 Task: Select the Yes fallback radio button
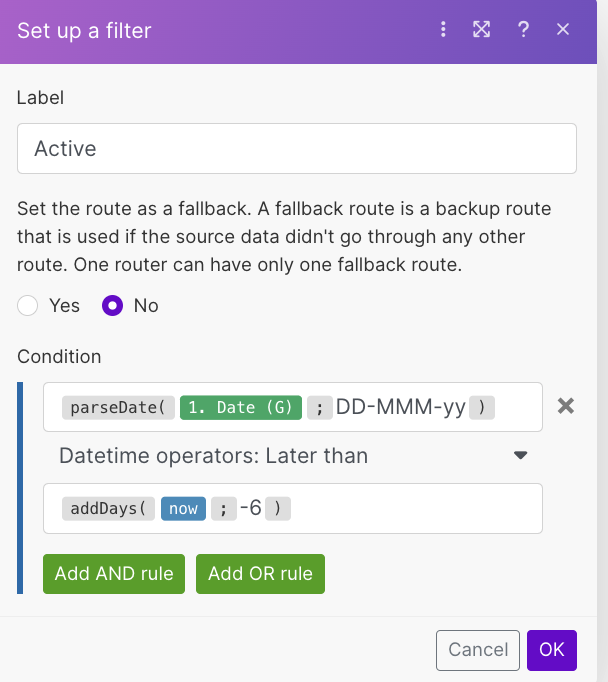pos(28,305)
